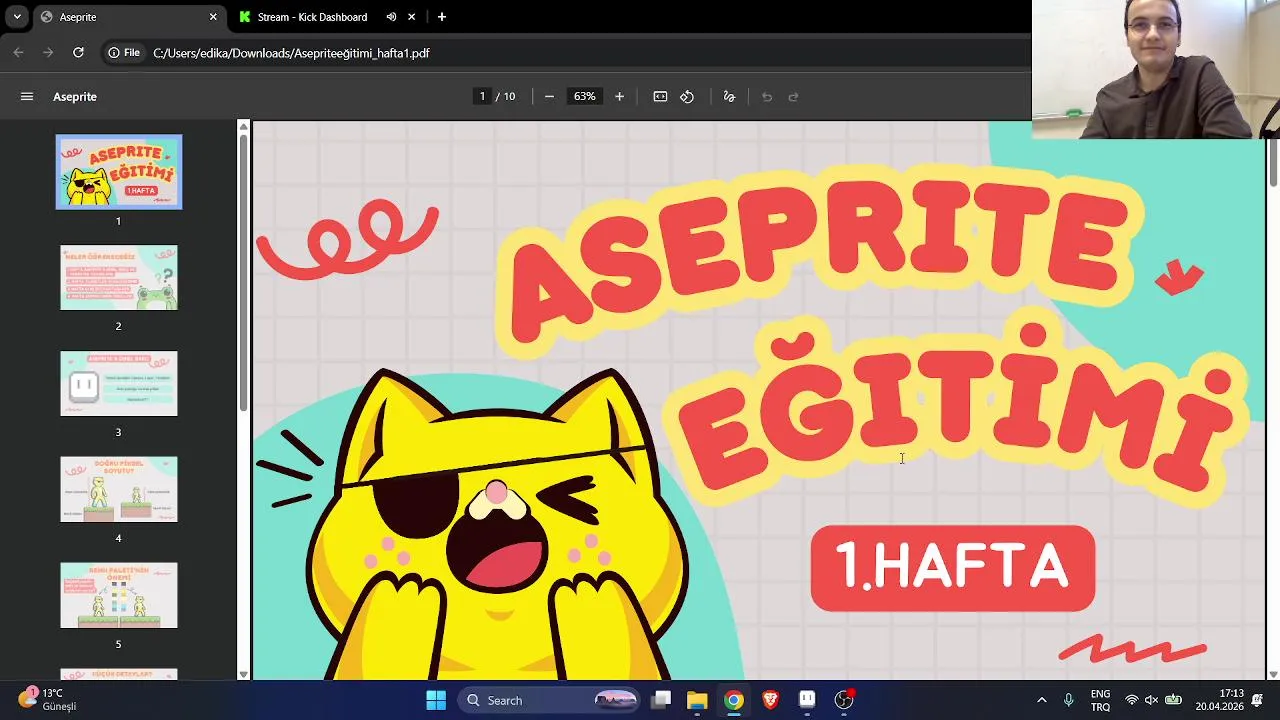1280x720 pixels.
Task: Open File Explorer from taskbar
Action: point(697,700)
